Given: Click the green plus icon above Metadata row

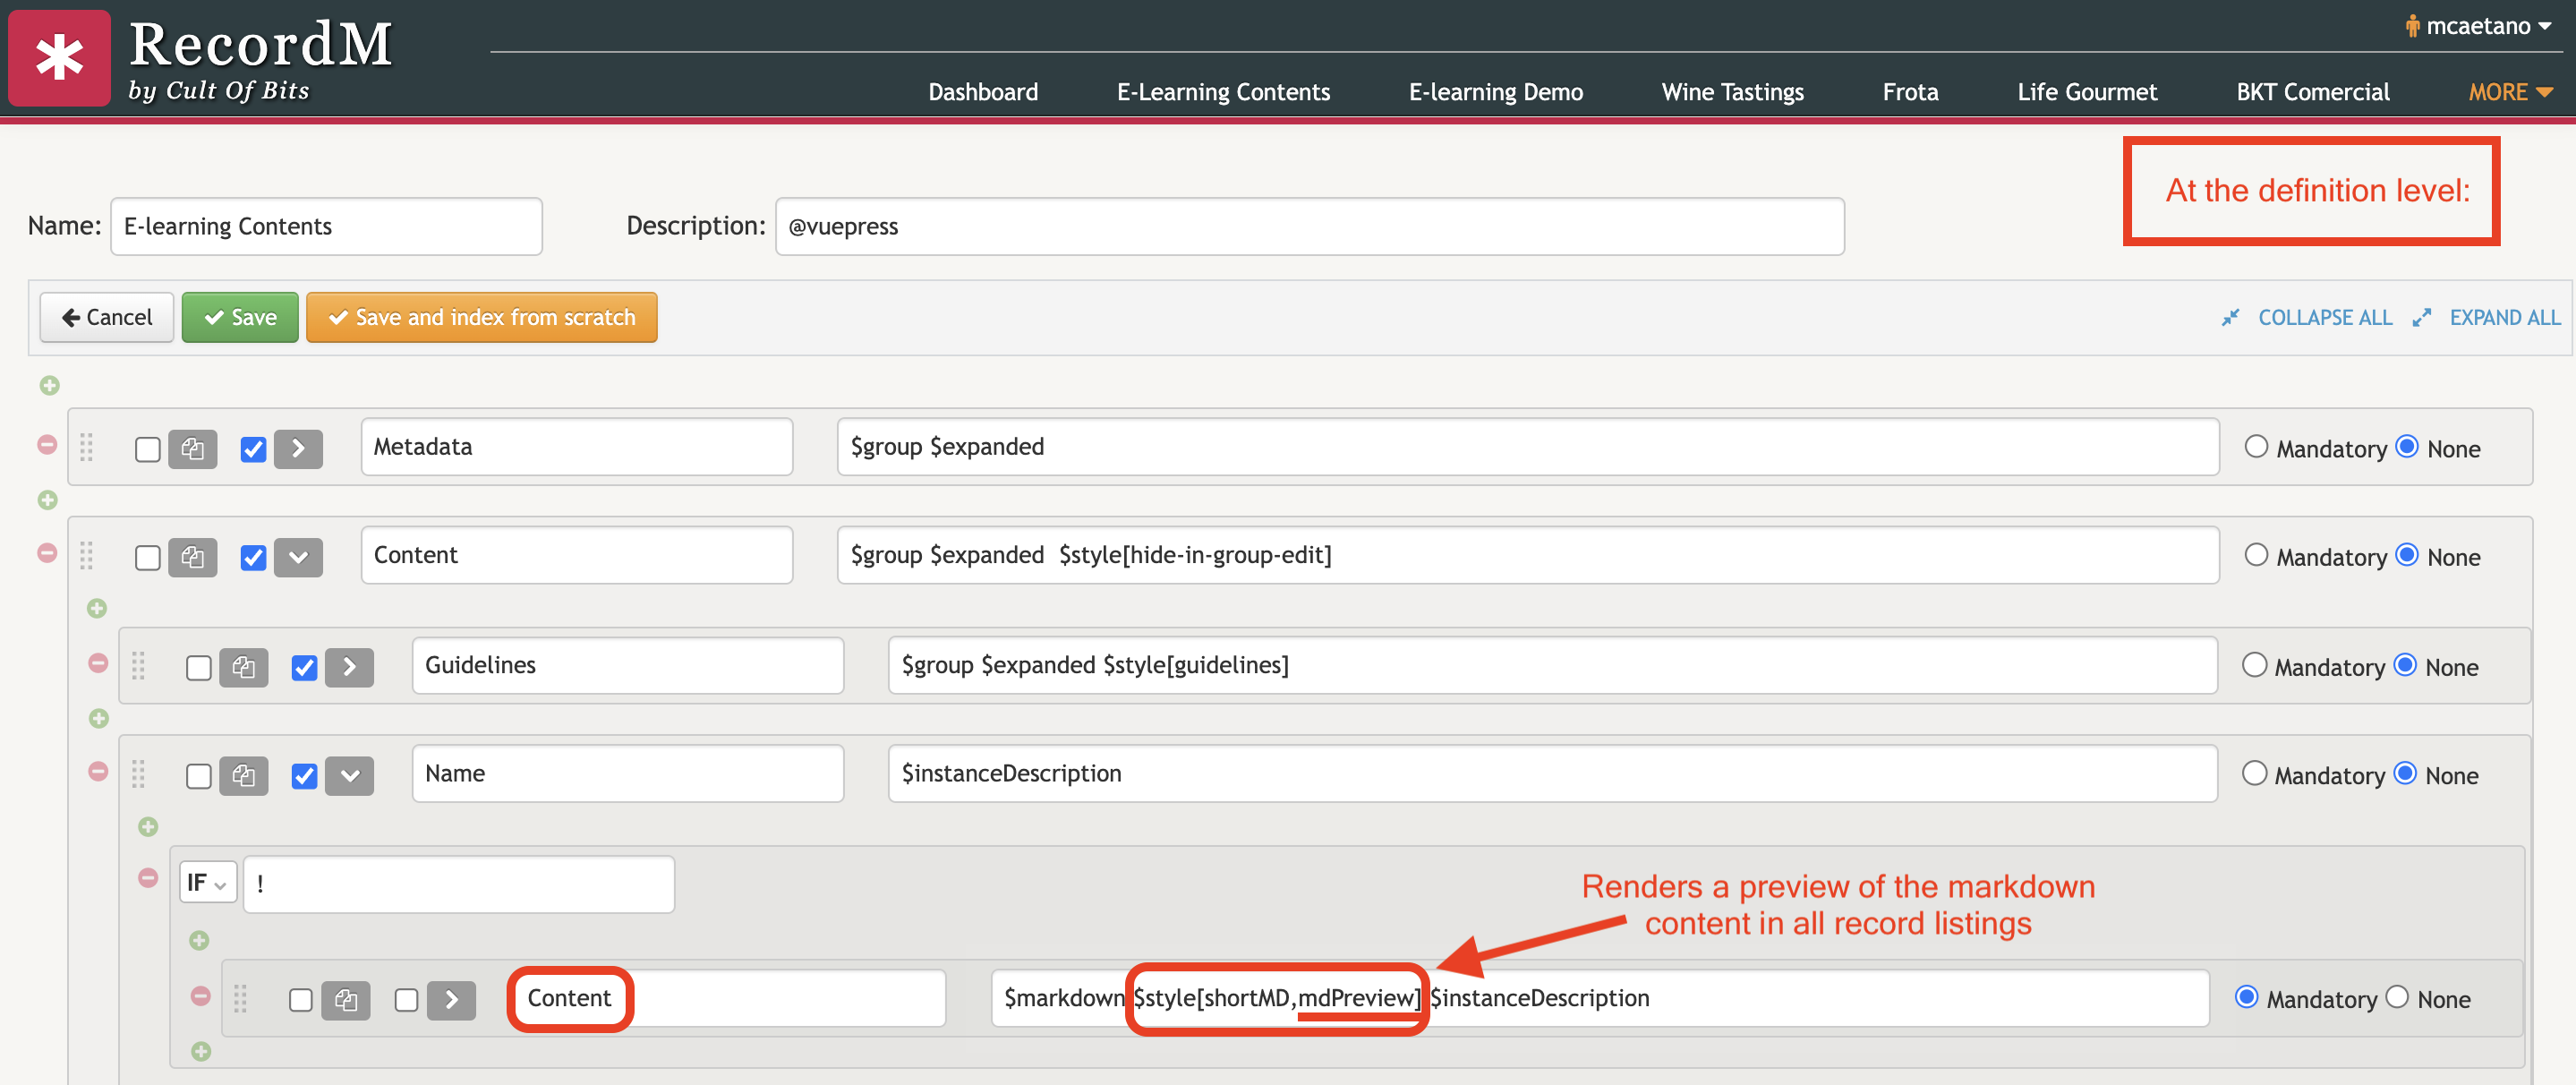Looking at the screenshot, I should 49,385.
